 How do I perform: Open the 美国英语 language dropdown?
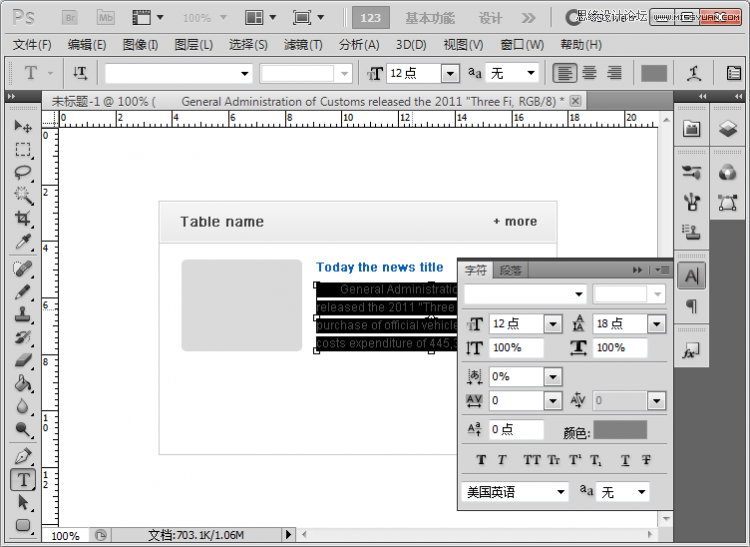[x=561, y=492]
